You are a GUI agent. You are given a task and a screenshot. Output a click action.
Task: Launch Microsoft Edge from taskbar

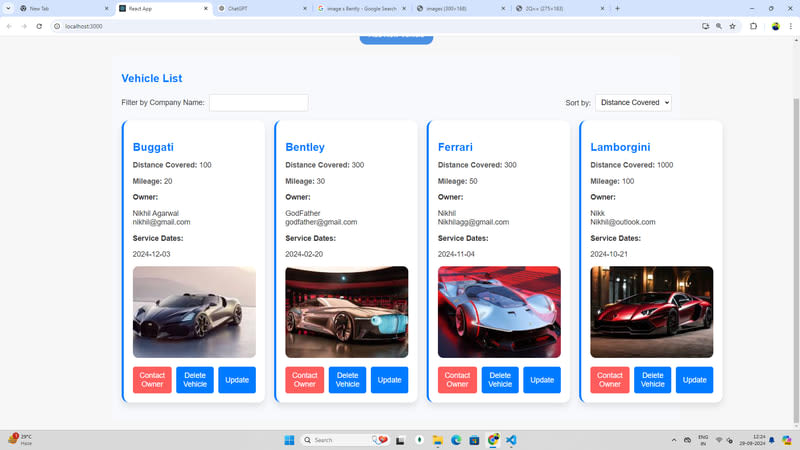pyautogui.click(x=456, y=440)
